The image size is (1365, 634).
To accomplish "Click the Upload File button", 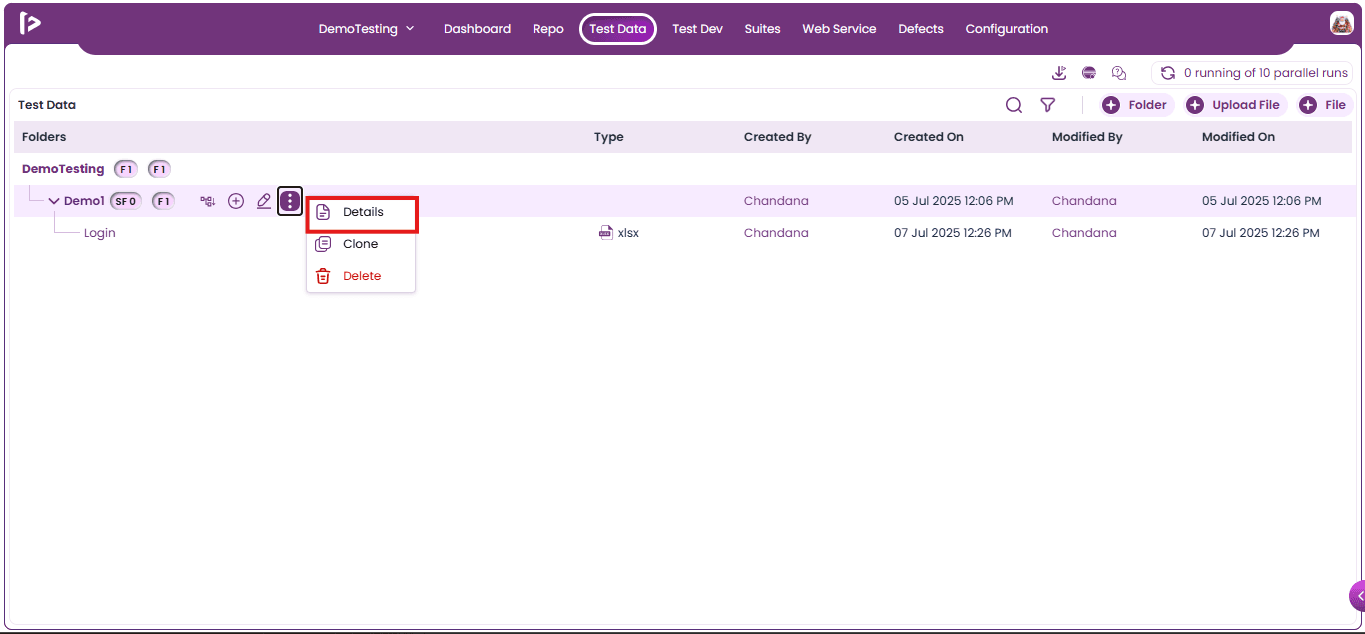I will point(1236,105).
